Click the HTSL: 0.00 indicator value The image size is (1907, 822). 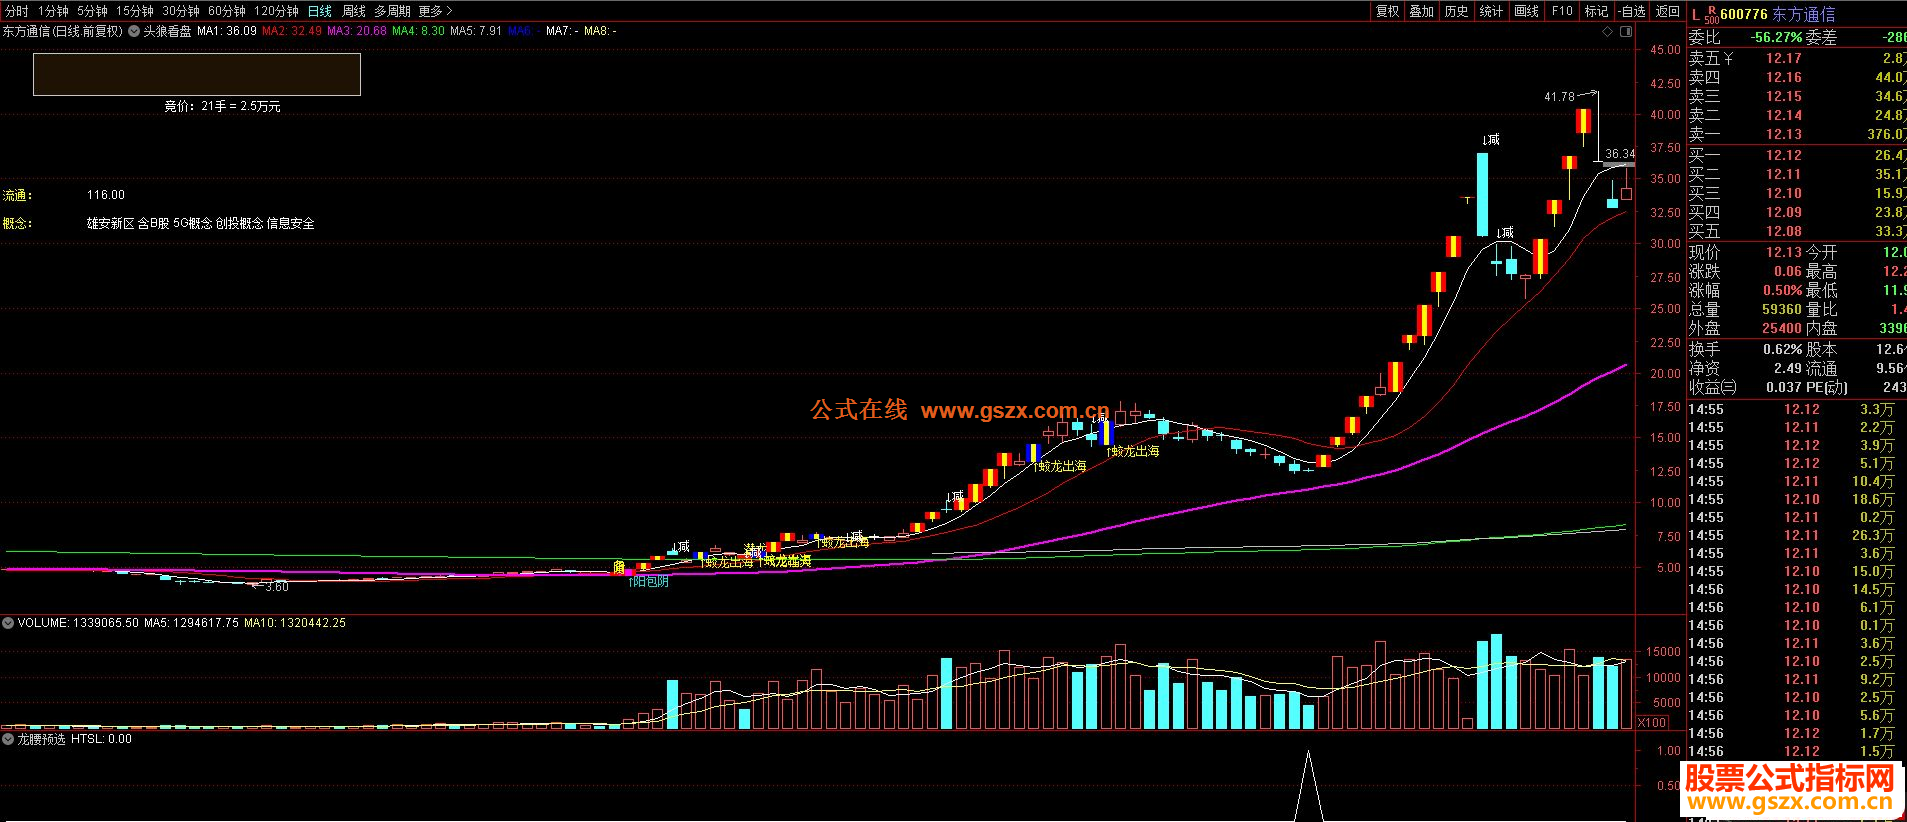(x=101, y=739)
